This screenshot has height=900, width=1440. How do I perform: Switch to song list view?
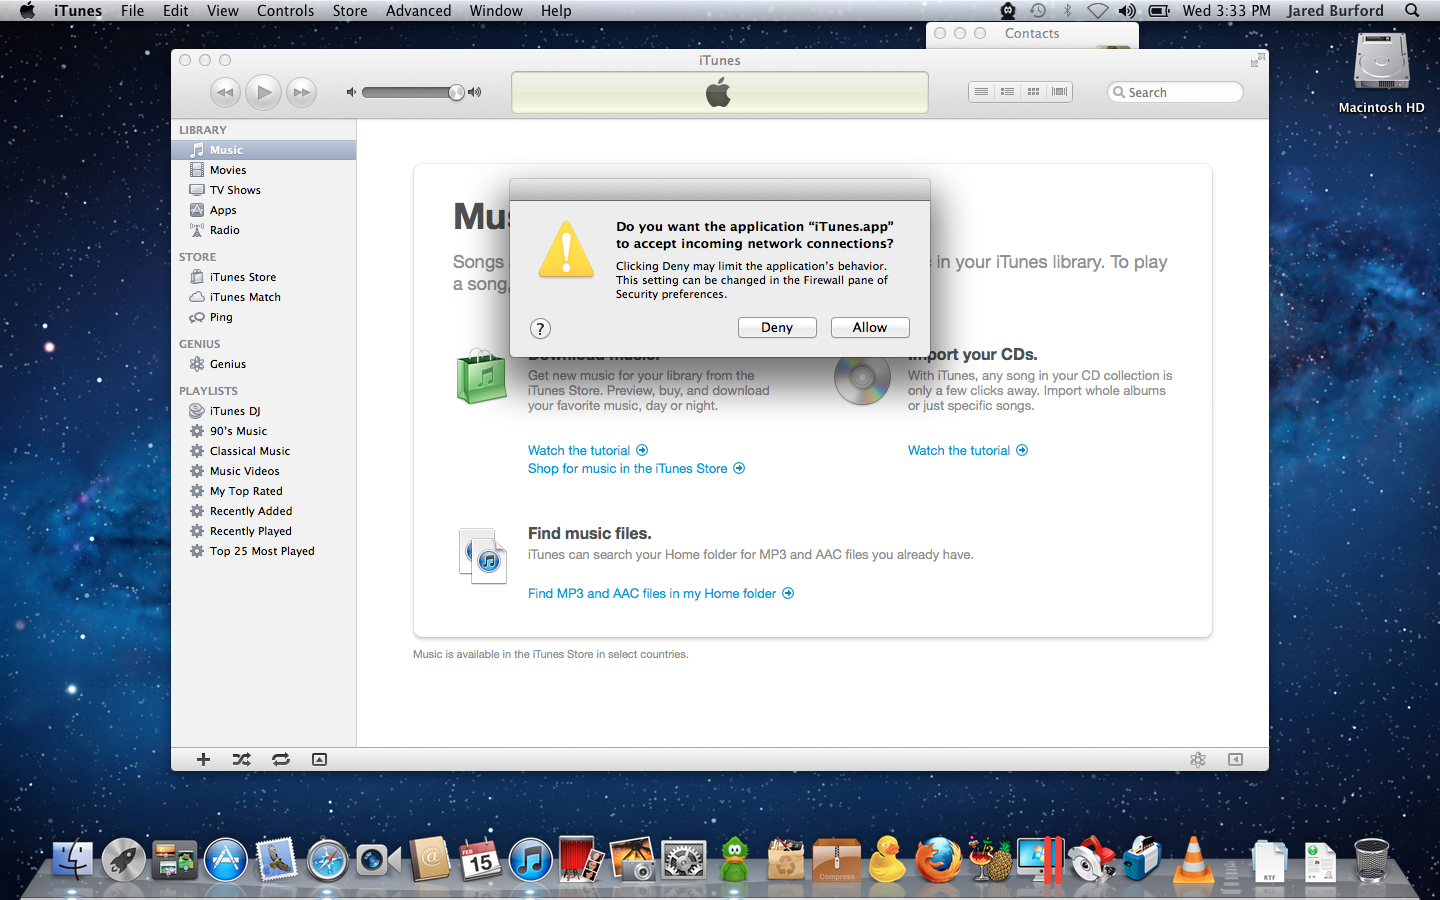tap(981, 92)
